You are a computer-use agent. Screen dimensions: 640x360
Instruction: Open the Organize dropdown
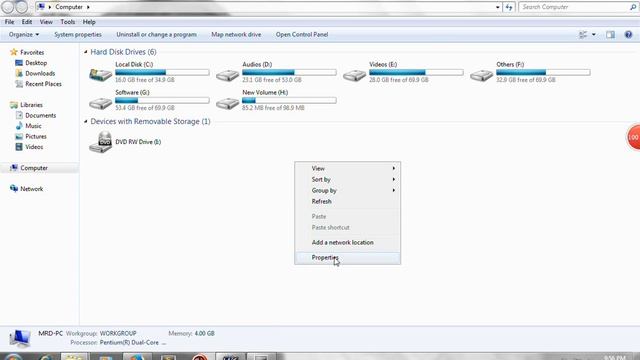24,35
